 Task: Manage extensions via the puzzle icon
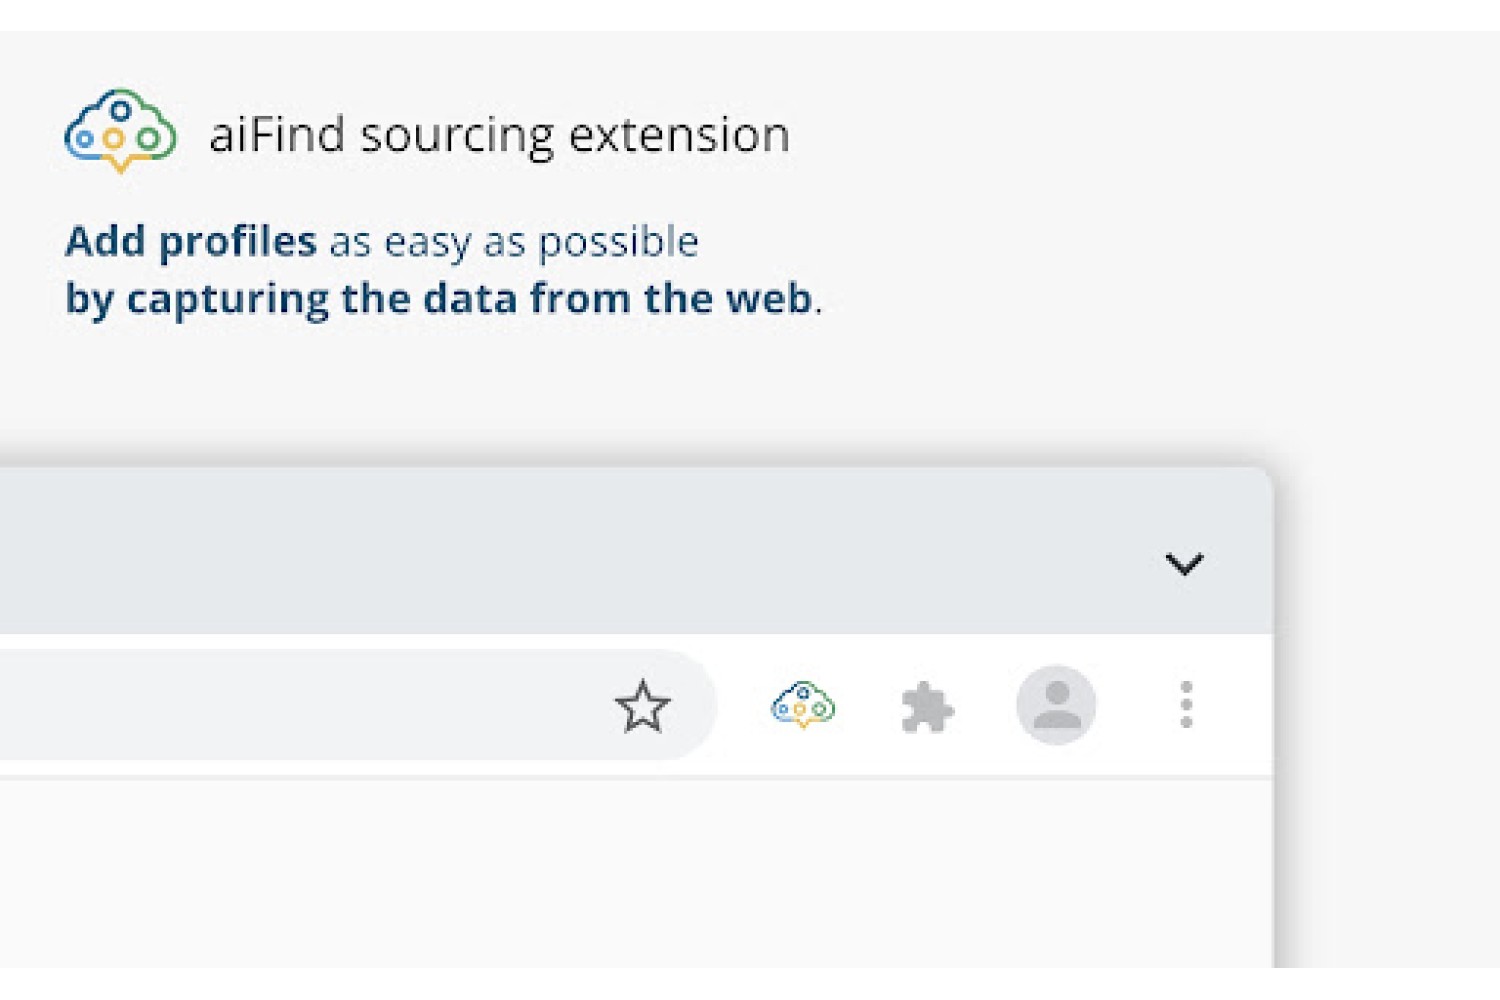point(927,707)
